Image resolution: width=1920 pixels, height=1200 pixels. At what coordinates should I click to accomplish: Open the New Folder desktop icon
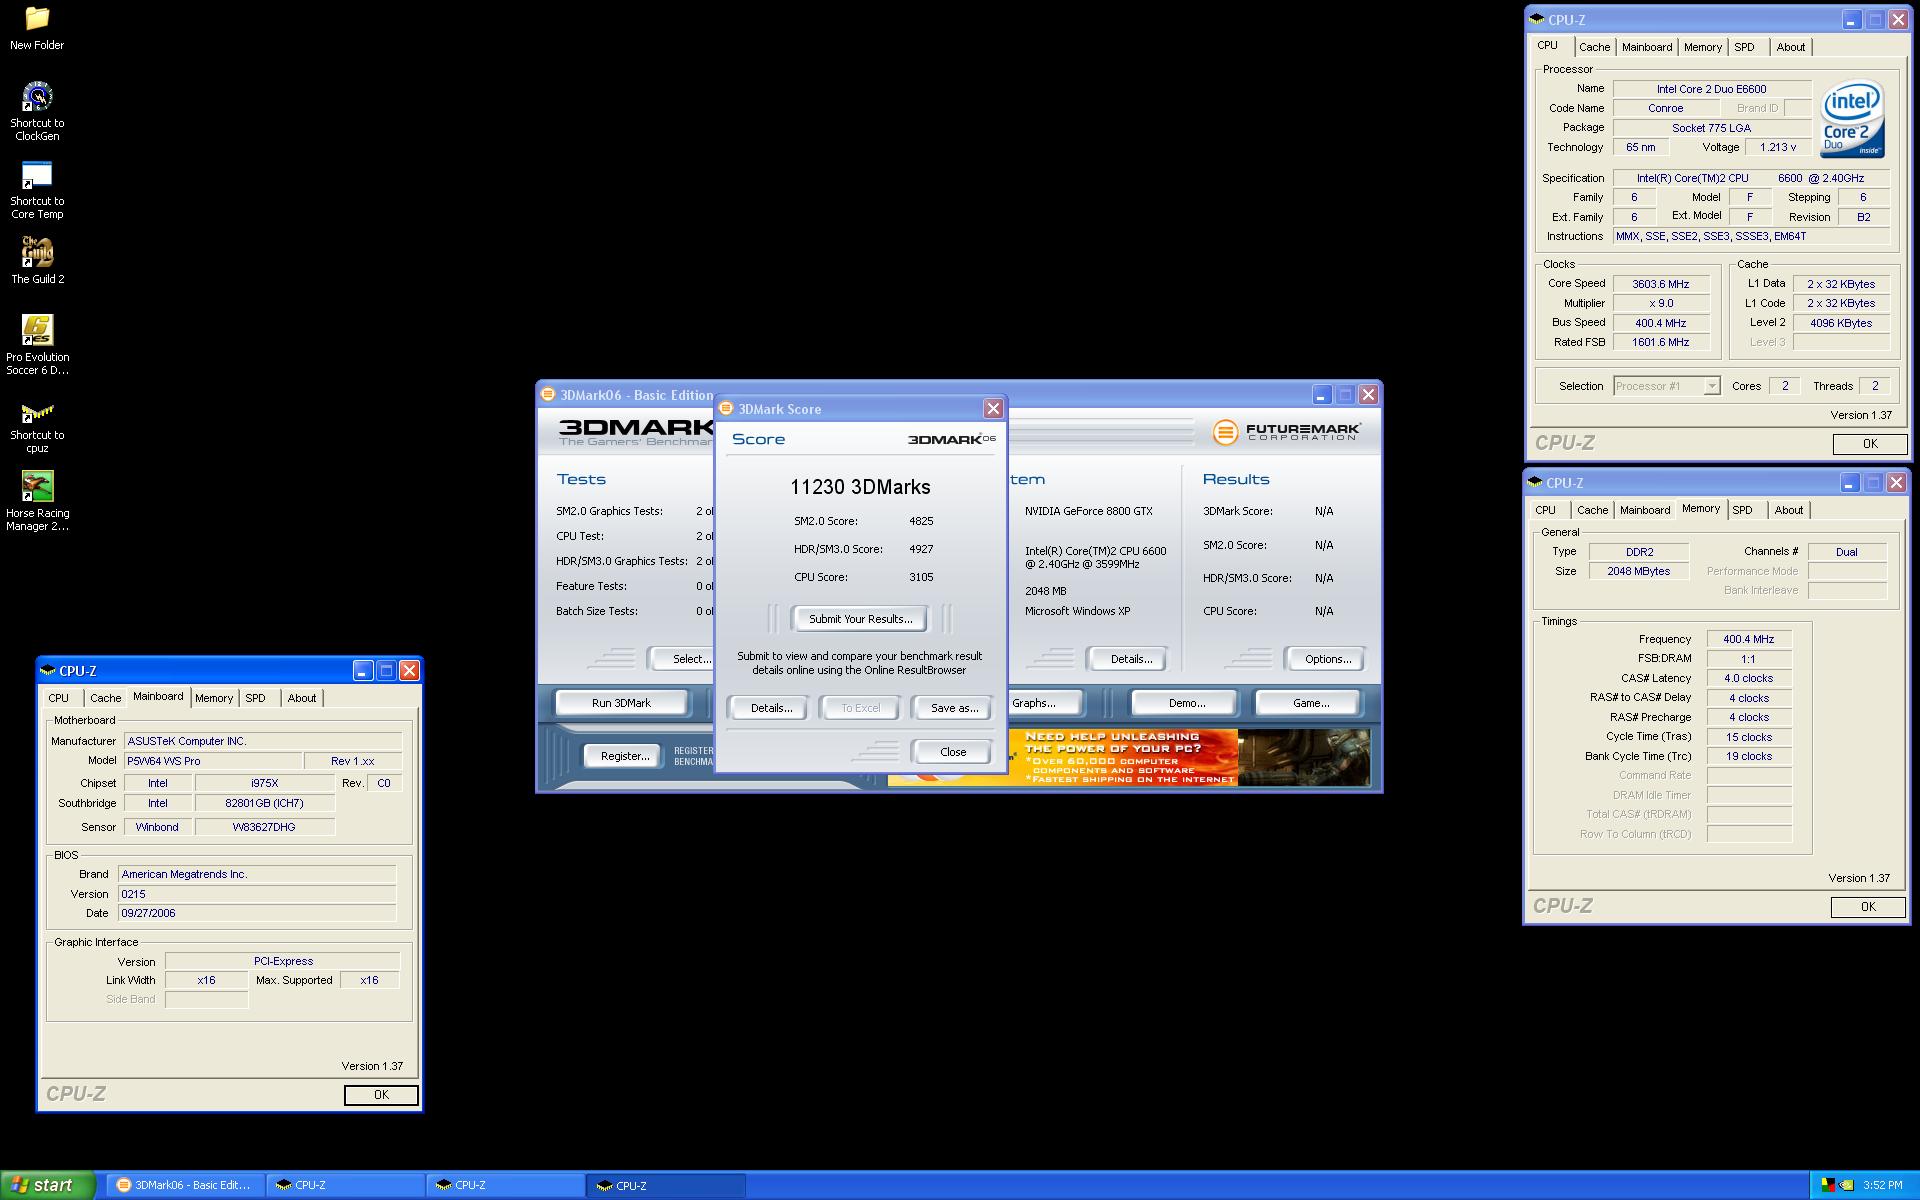pyautogui.click(x=37, y=28)
